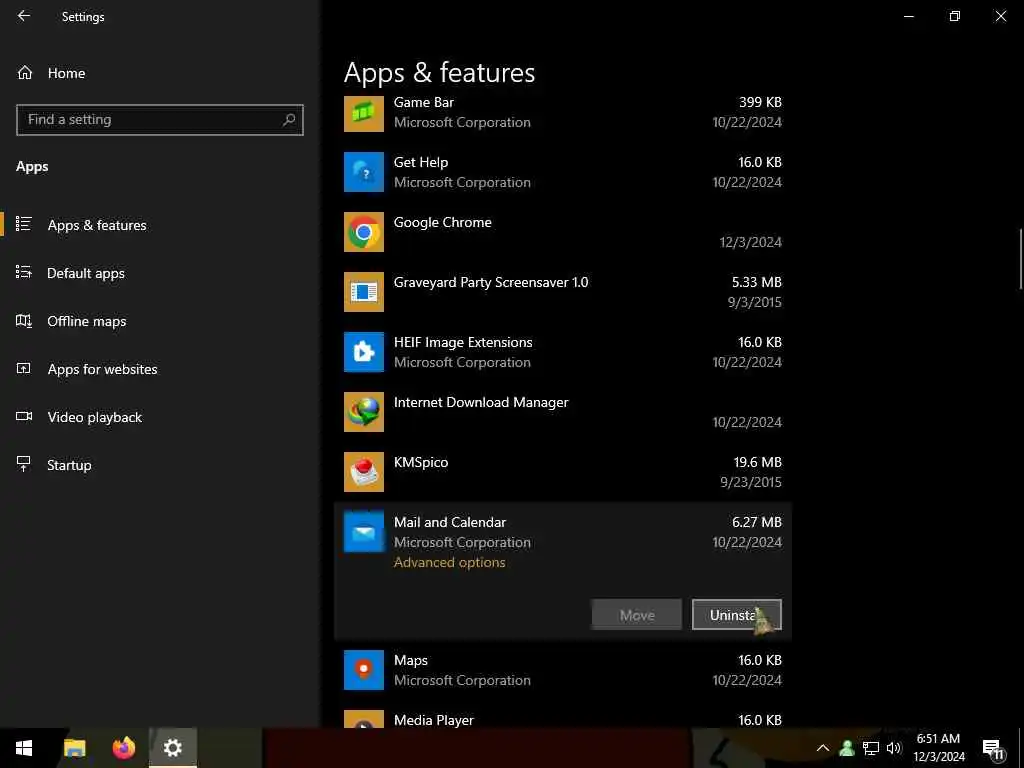The width and height of the screenshot is (1024, 768).
Task: Select Internet Download Manager entry name
Action: 481,402
